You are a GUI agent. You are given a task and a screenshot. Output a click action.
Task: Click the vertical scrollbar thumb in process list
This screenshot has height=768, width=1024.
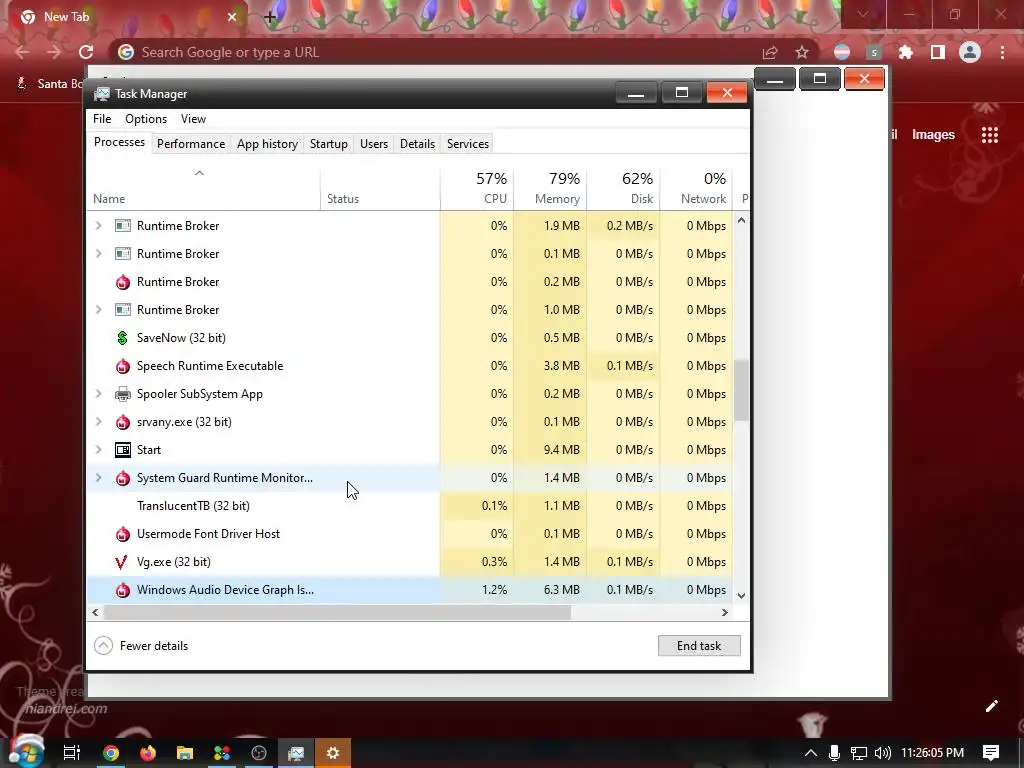click(x=741, y=390)
